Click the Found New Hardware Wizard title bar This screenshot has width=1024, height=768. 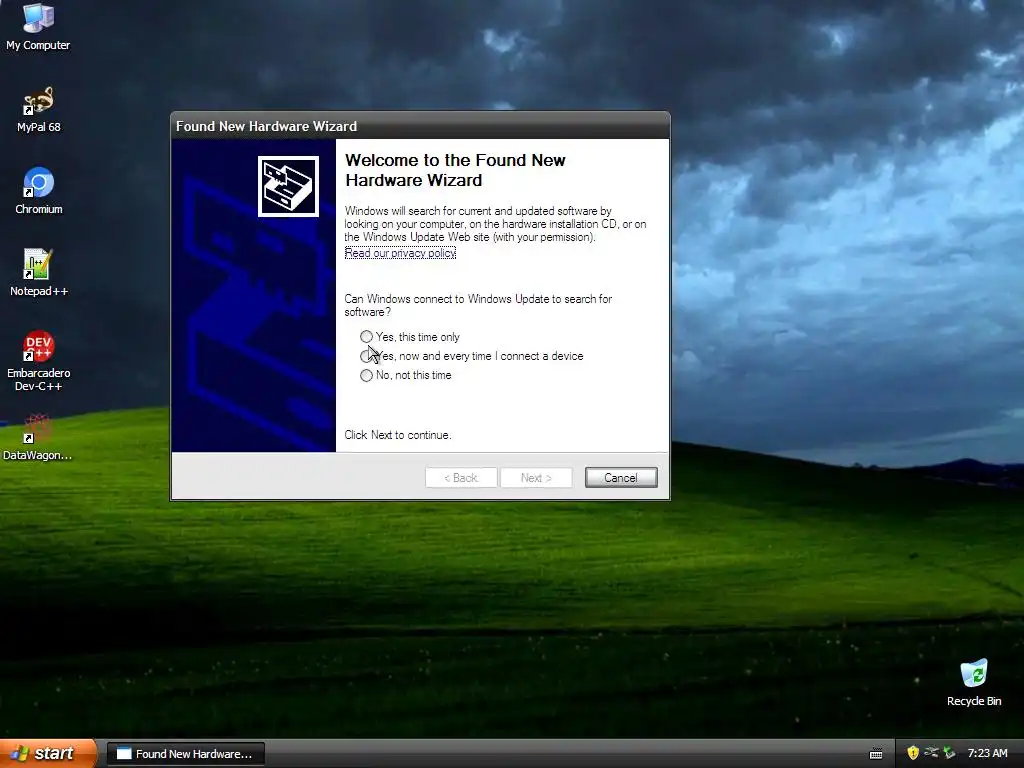[x=420, y=126]
